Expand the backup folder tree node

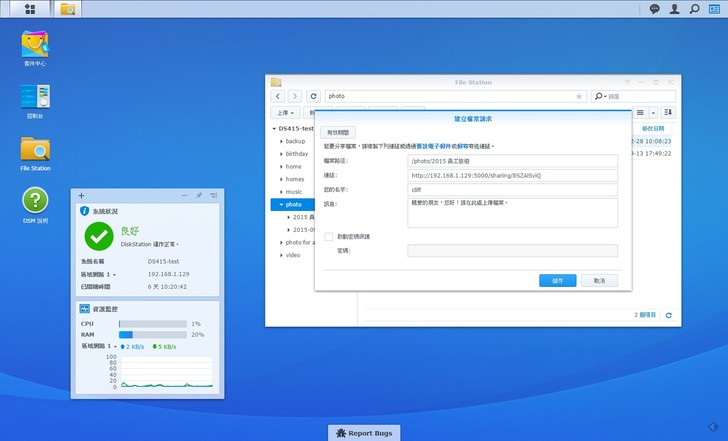coord(282,142)
